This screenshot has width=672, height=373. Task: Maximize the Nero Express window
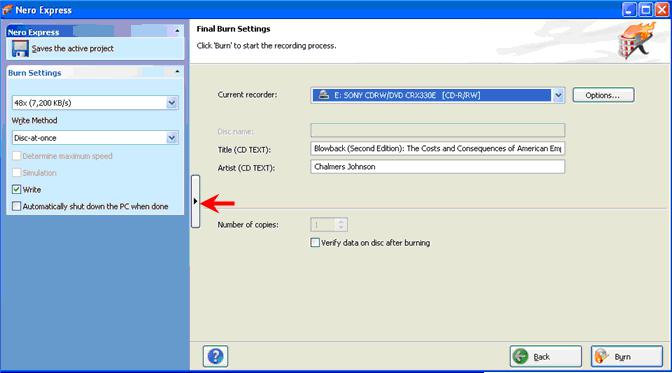[645, 9]
